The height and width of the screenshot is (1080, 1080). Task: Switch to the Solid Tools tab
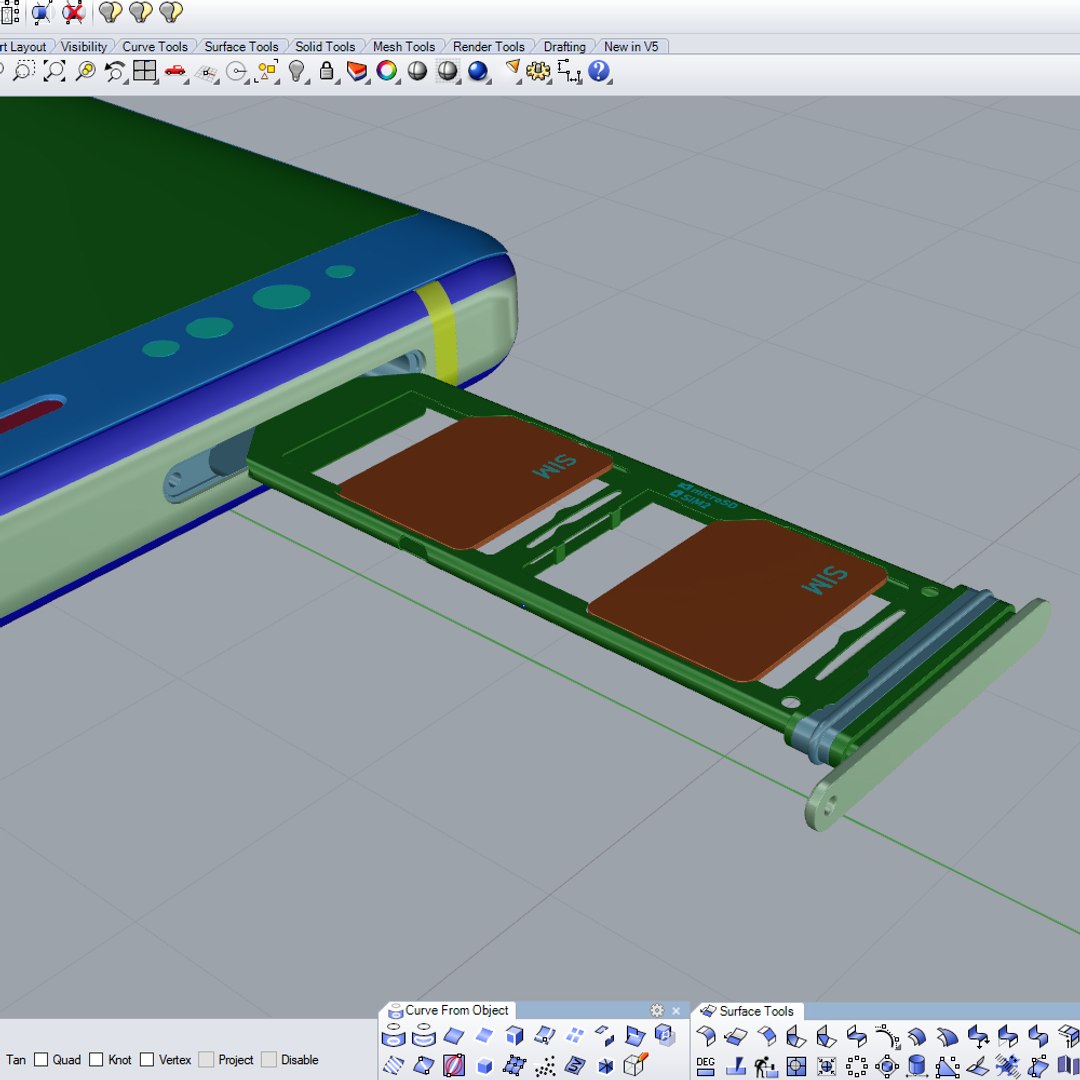[325, 46]
